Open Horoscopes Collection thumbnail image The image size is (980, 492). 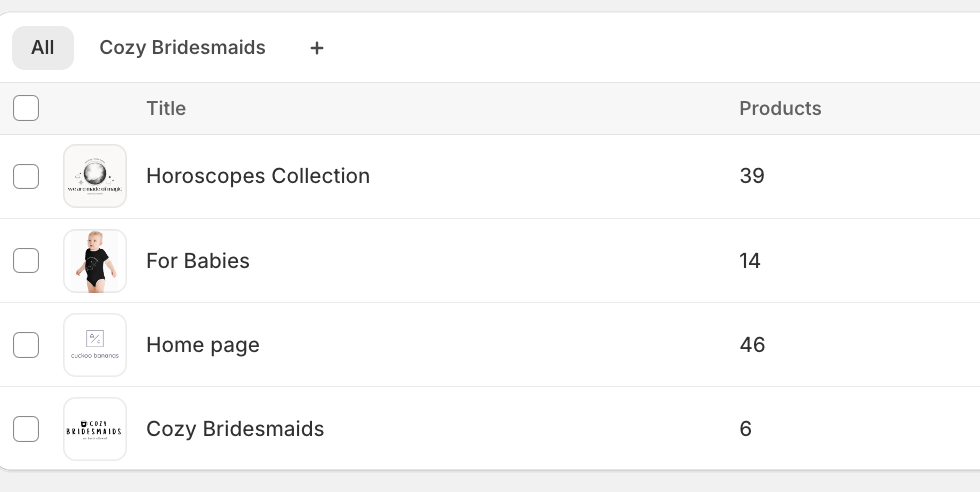95,176
